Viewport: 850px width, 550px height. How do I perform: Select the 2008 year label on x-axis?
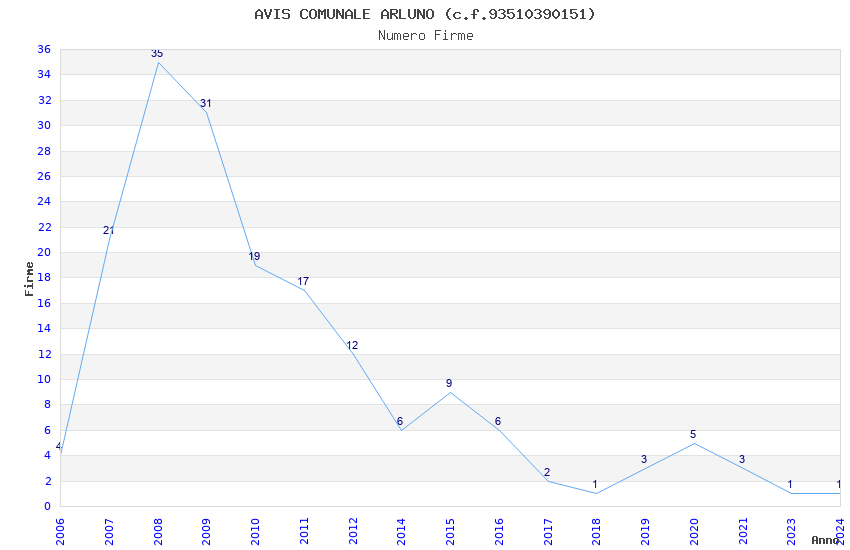(157, 531)
